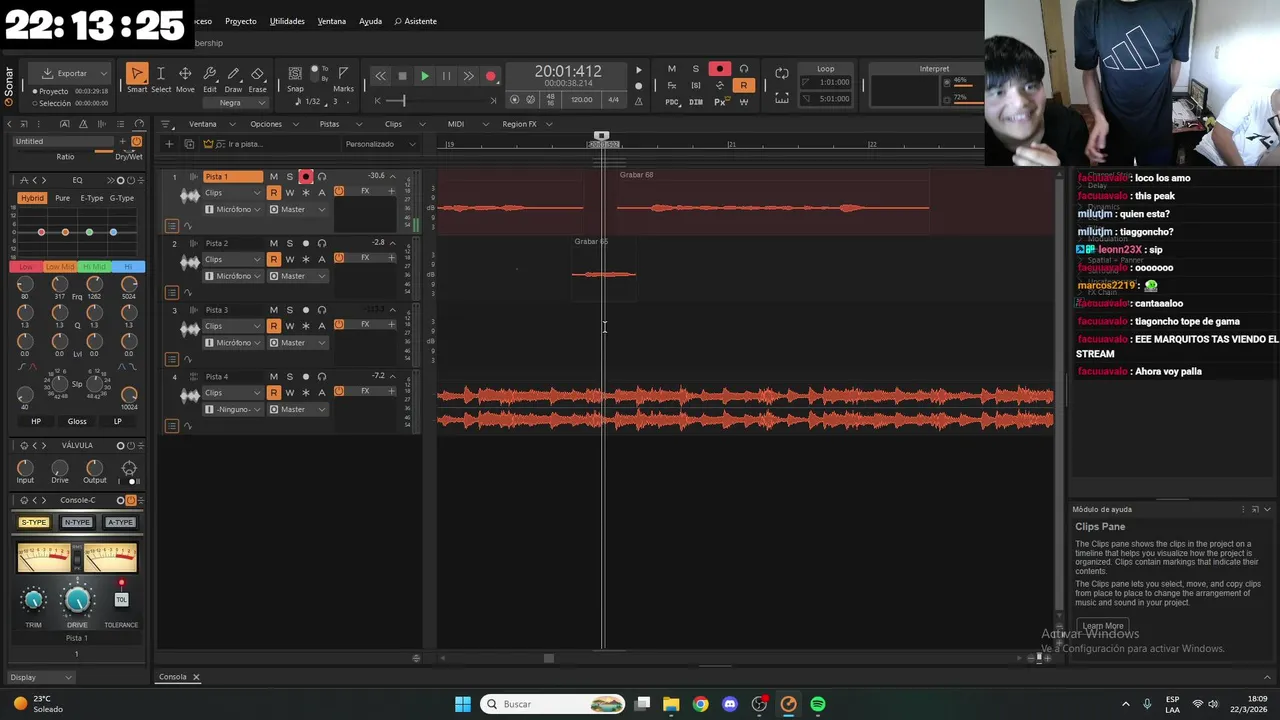
Task: Pause the transport
Action: [x=446, y=76]
